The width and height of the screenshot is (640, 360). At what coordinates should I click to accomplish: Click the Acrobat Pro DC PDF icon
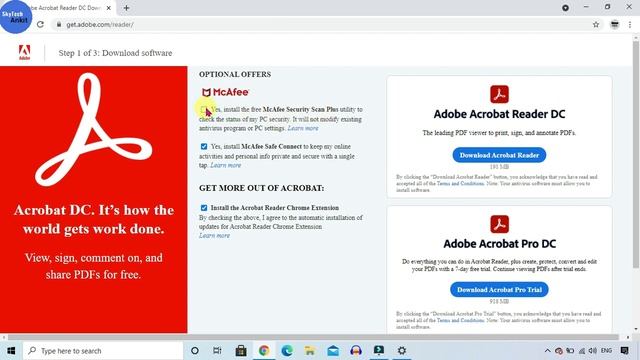tap(499, 224)
